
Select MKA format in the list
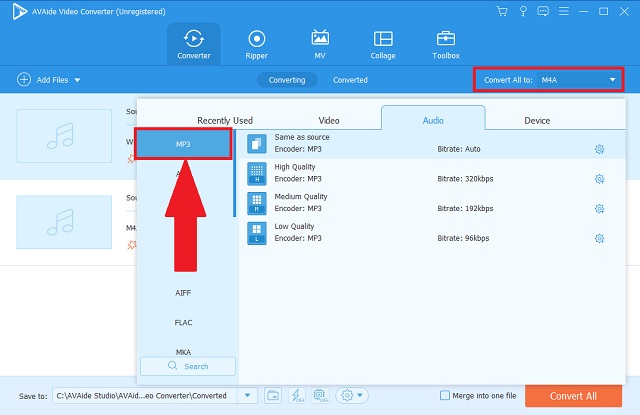pyautogui.click(x=183, y=352)
